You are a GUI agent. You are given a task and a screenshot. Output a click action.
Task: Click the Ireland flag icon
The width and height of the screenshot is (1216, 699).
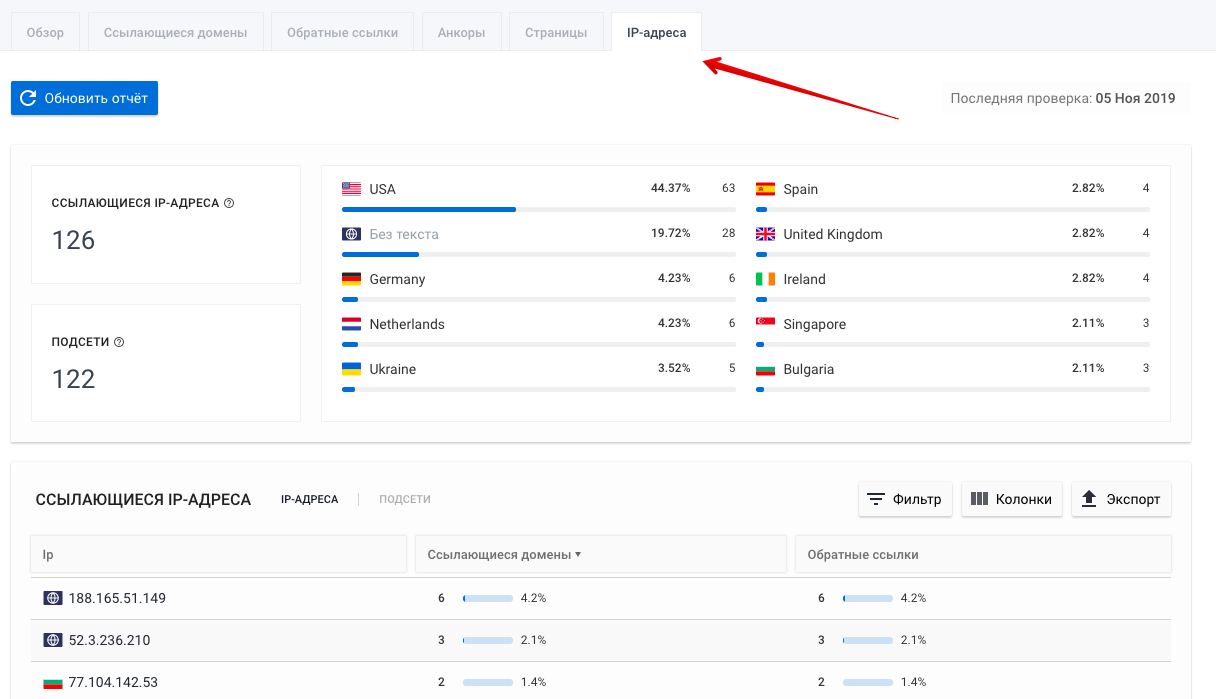tap(765, 279)
